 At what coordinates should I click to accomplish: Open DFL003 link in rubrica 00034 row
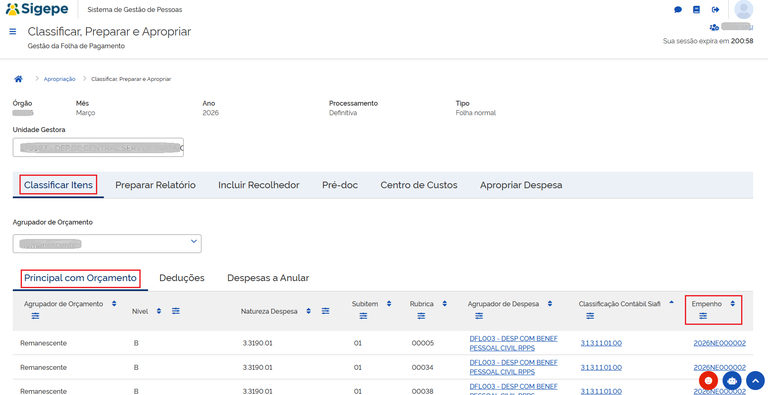coord(513,367)
